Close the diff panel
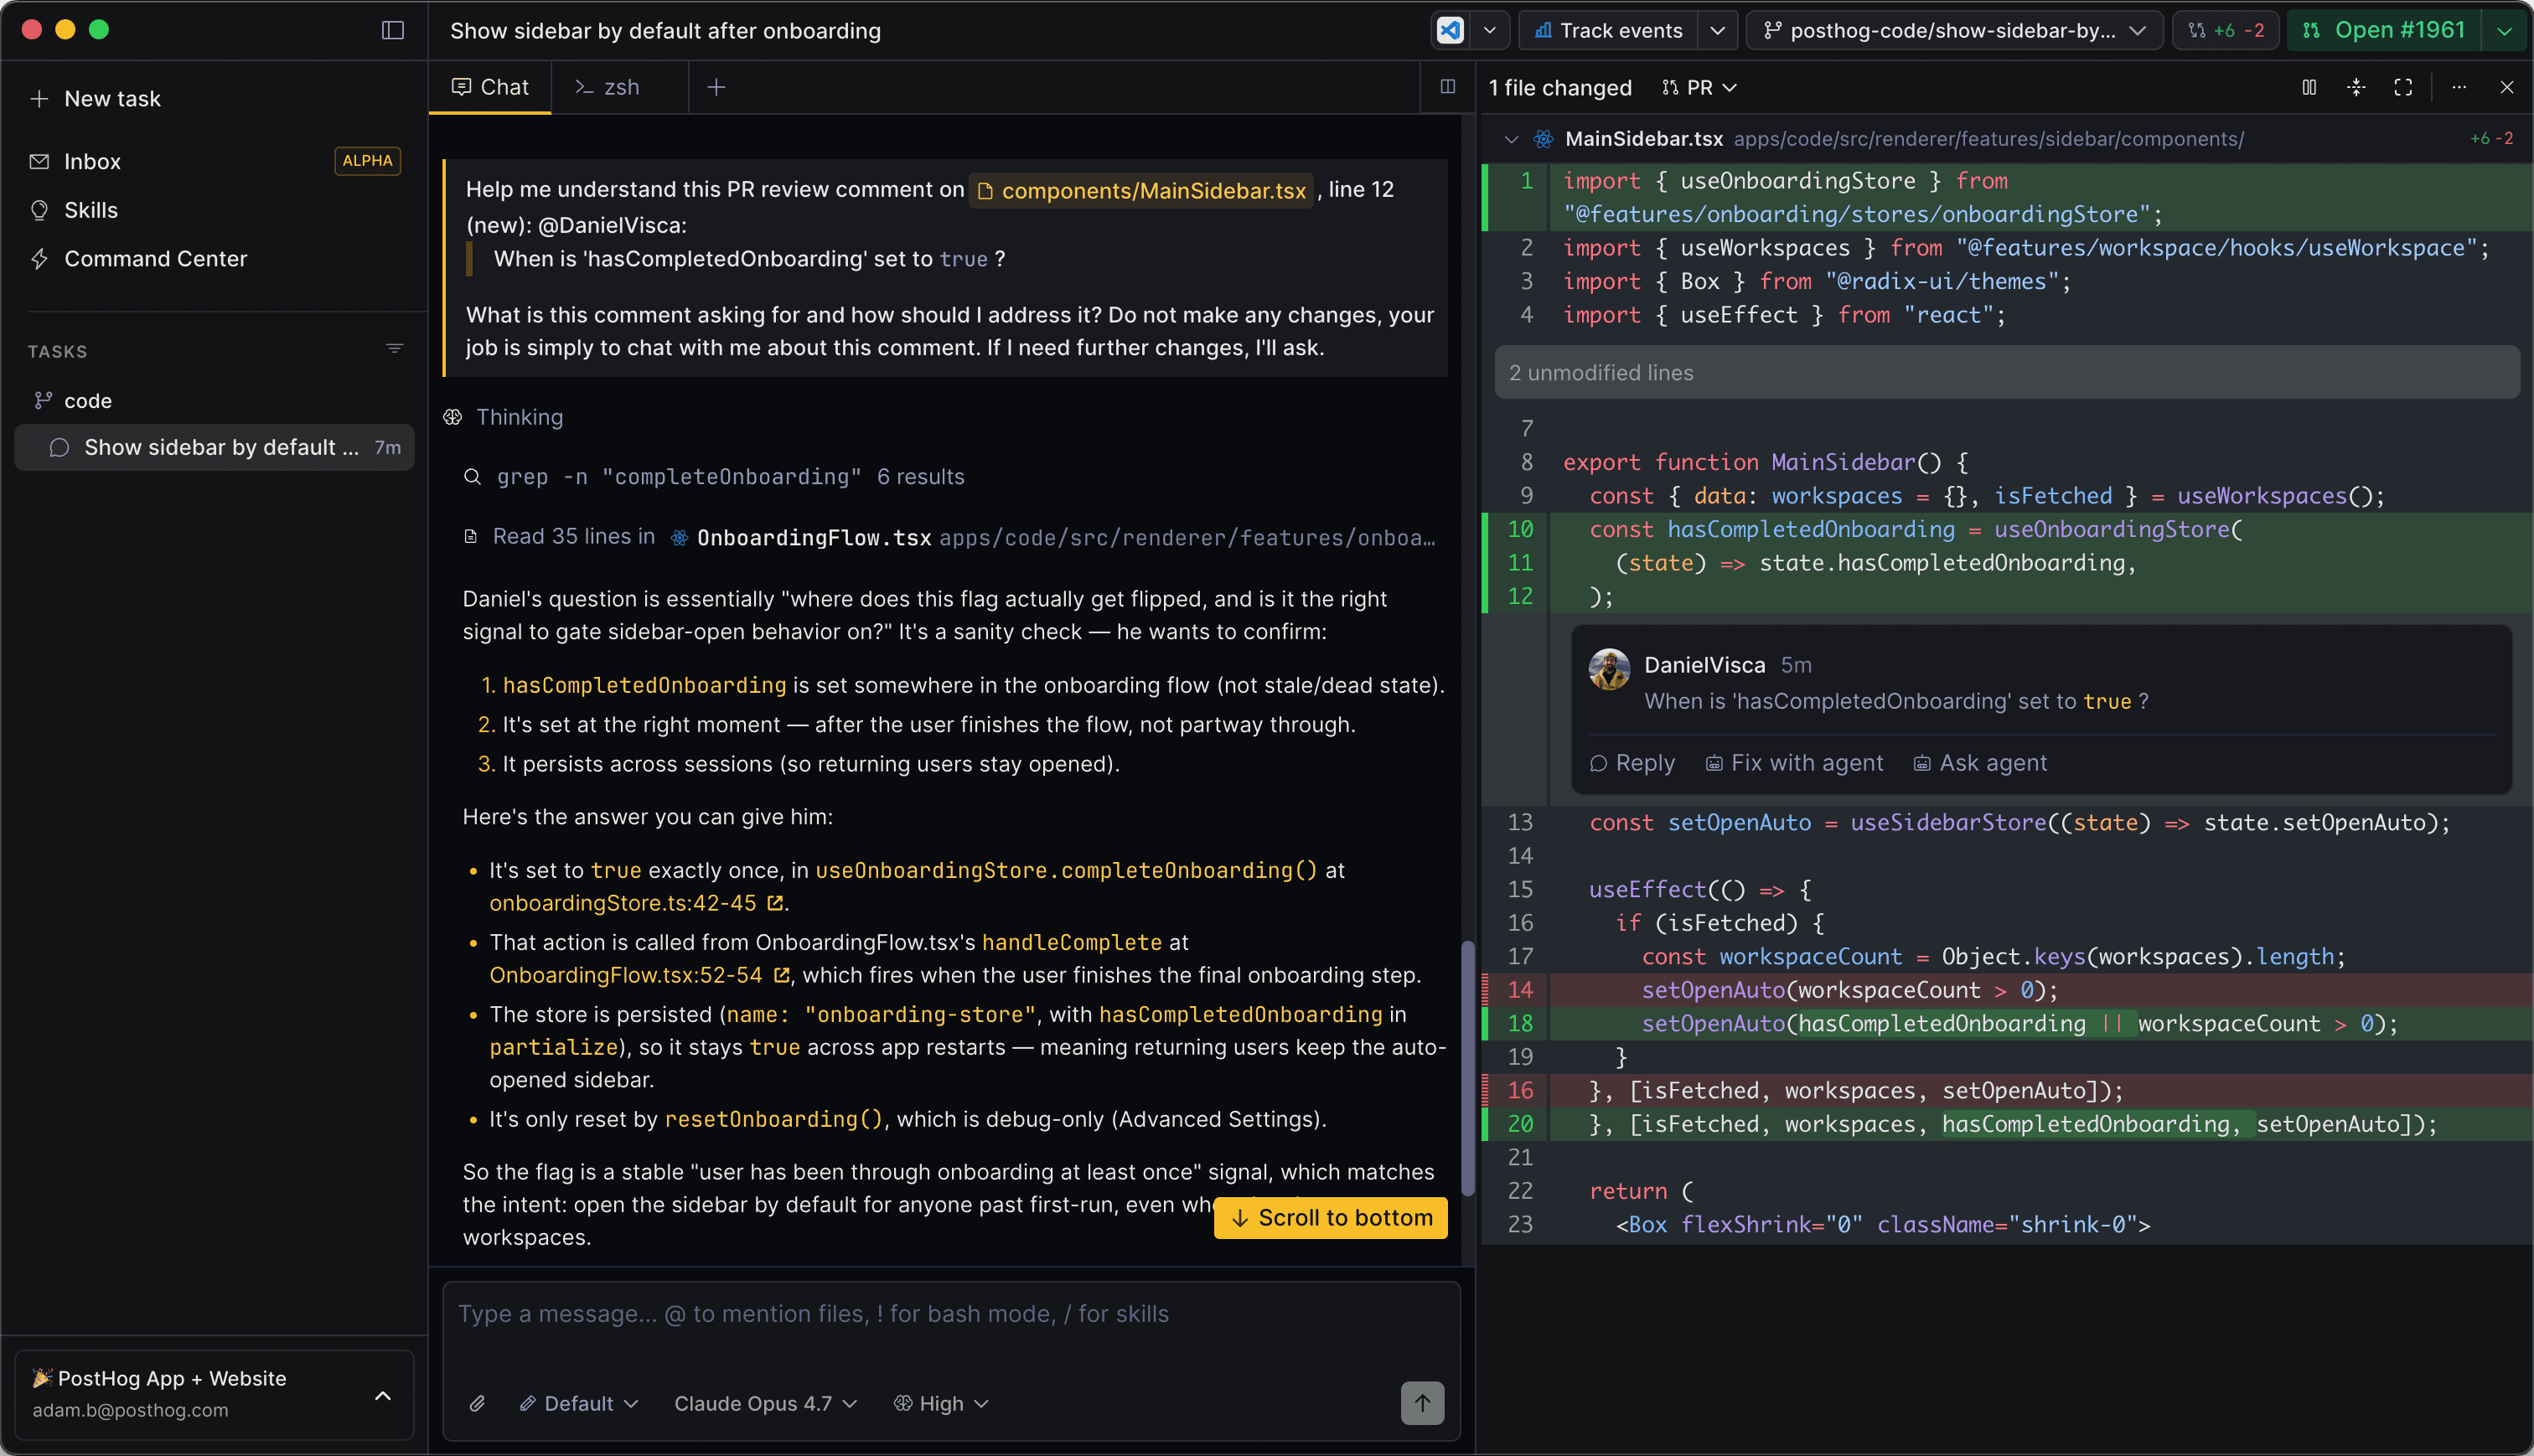This screenshot has height=1456, width=2534. [2507, 87]
